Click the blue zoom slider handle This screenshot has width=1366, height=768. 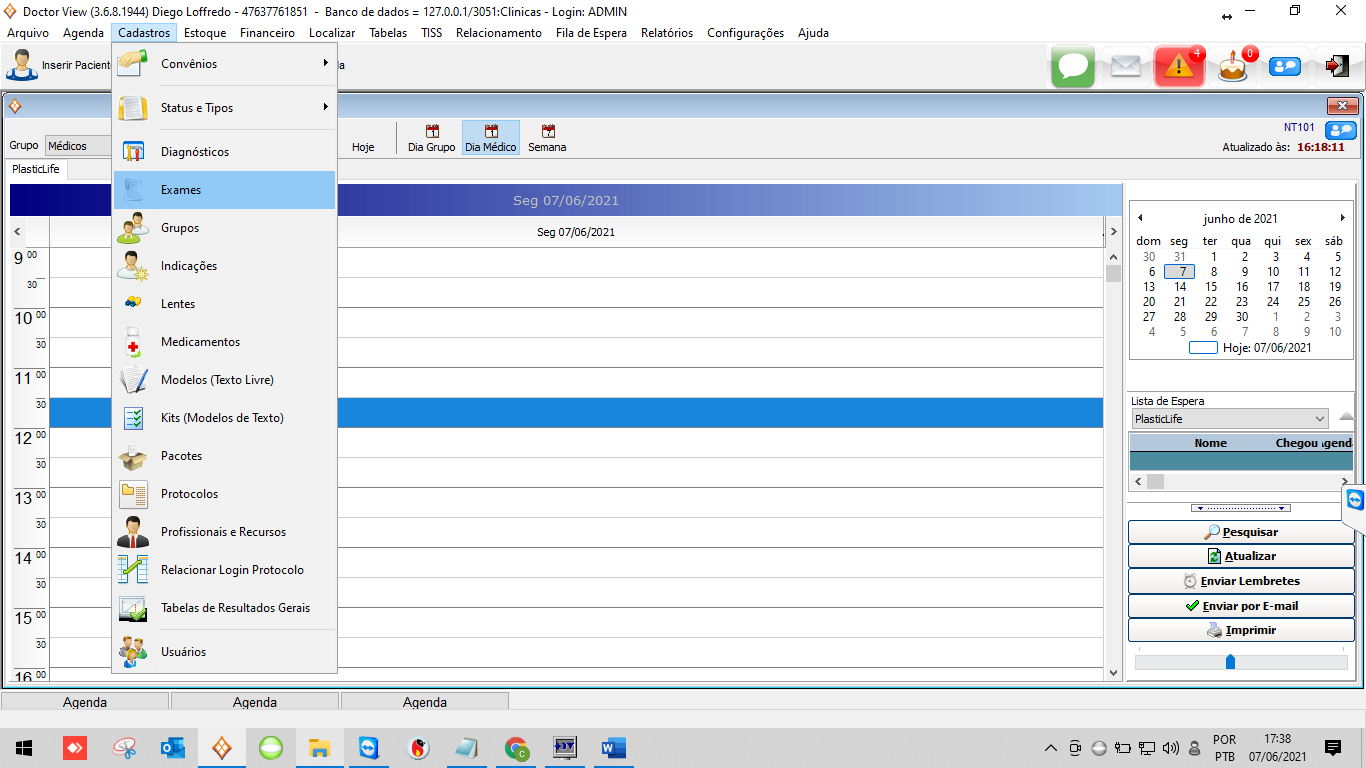tap(1230, 662)
